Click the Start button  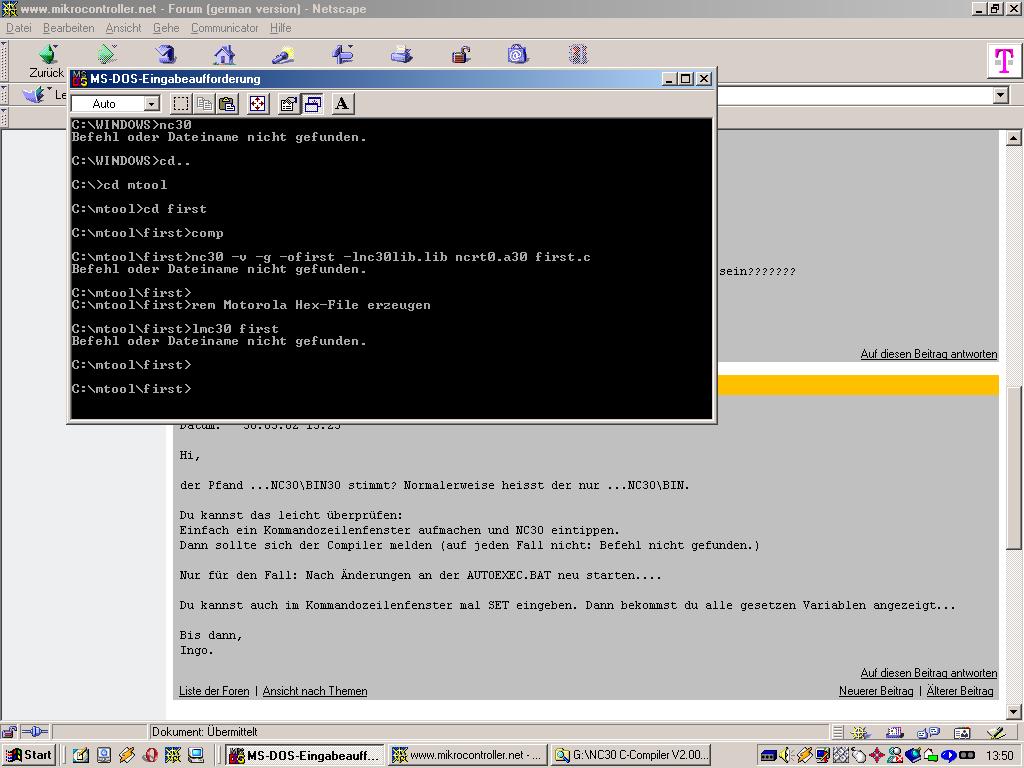[29, 756]
